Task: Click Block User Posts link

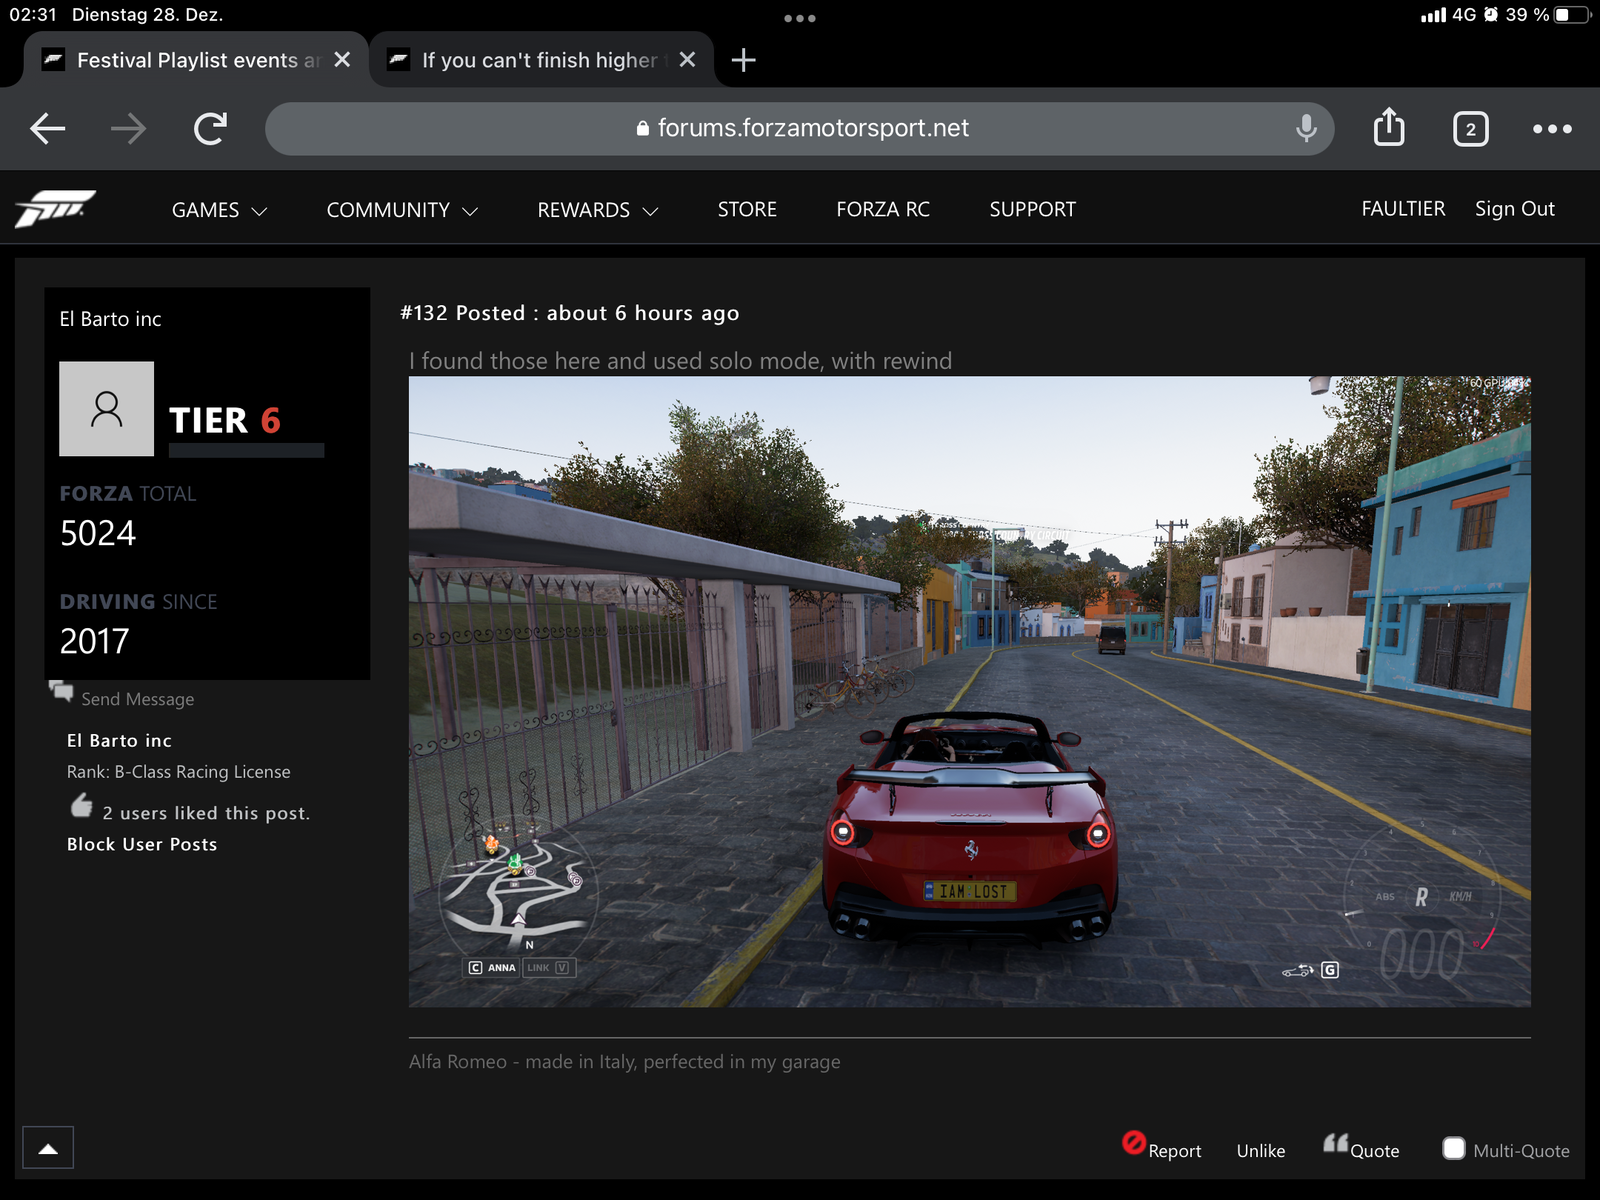Action: pyautogui.click(x=142, y=844)
